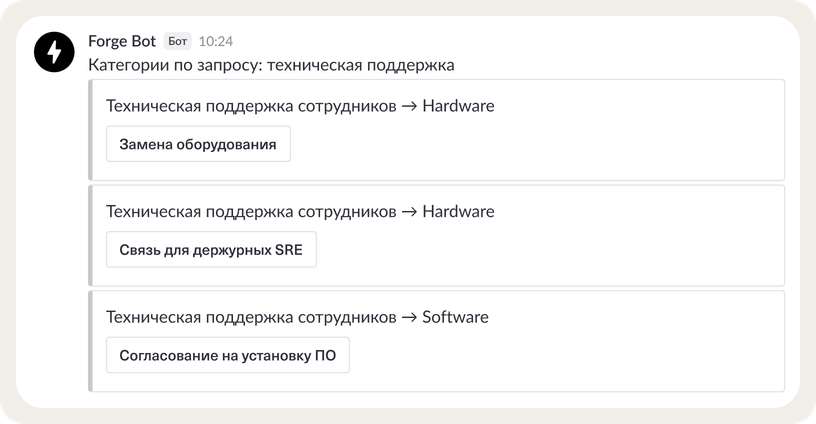The image size is (816, 424).
Task: Click the gray left bar of the Software card
Action: tap(91, 340)
